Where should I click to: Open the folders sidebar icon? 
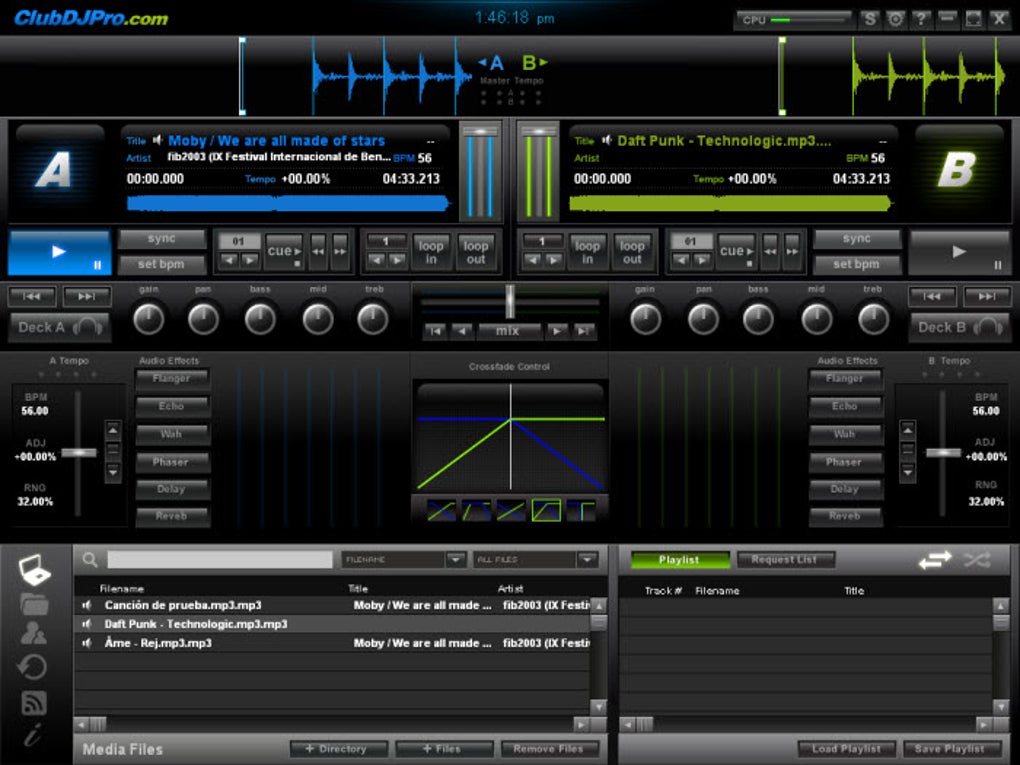pos(34,604)
